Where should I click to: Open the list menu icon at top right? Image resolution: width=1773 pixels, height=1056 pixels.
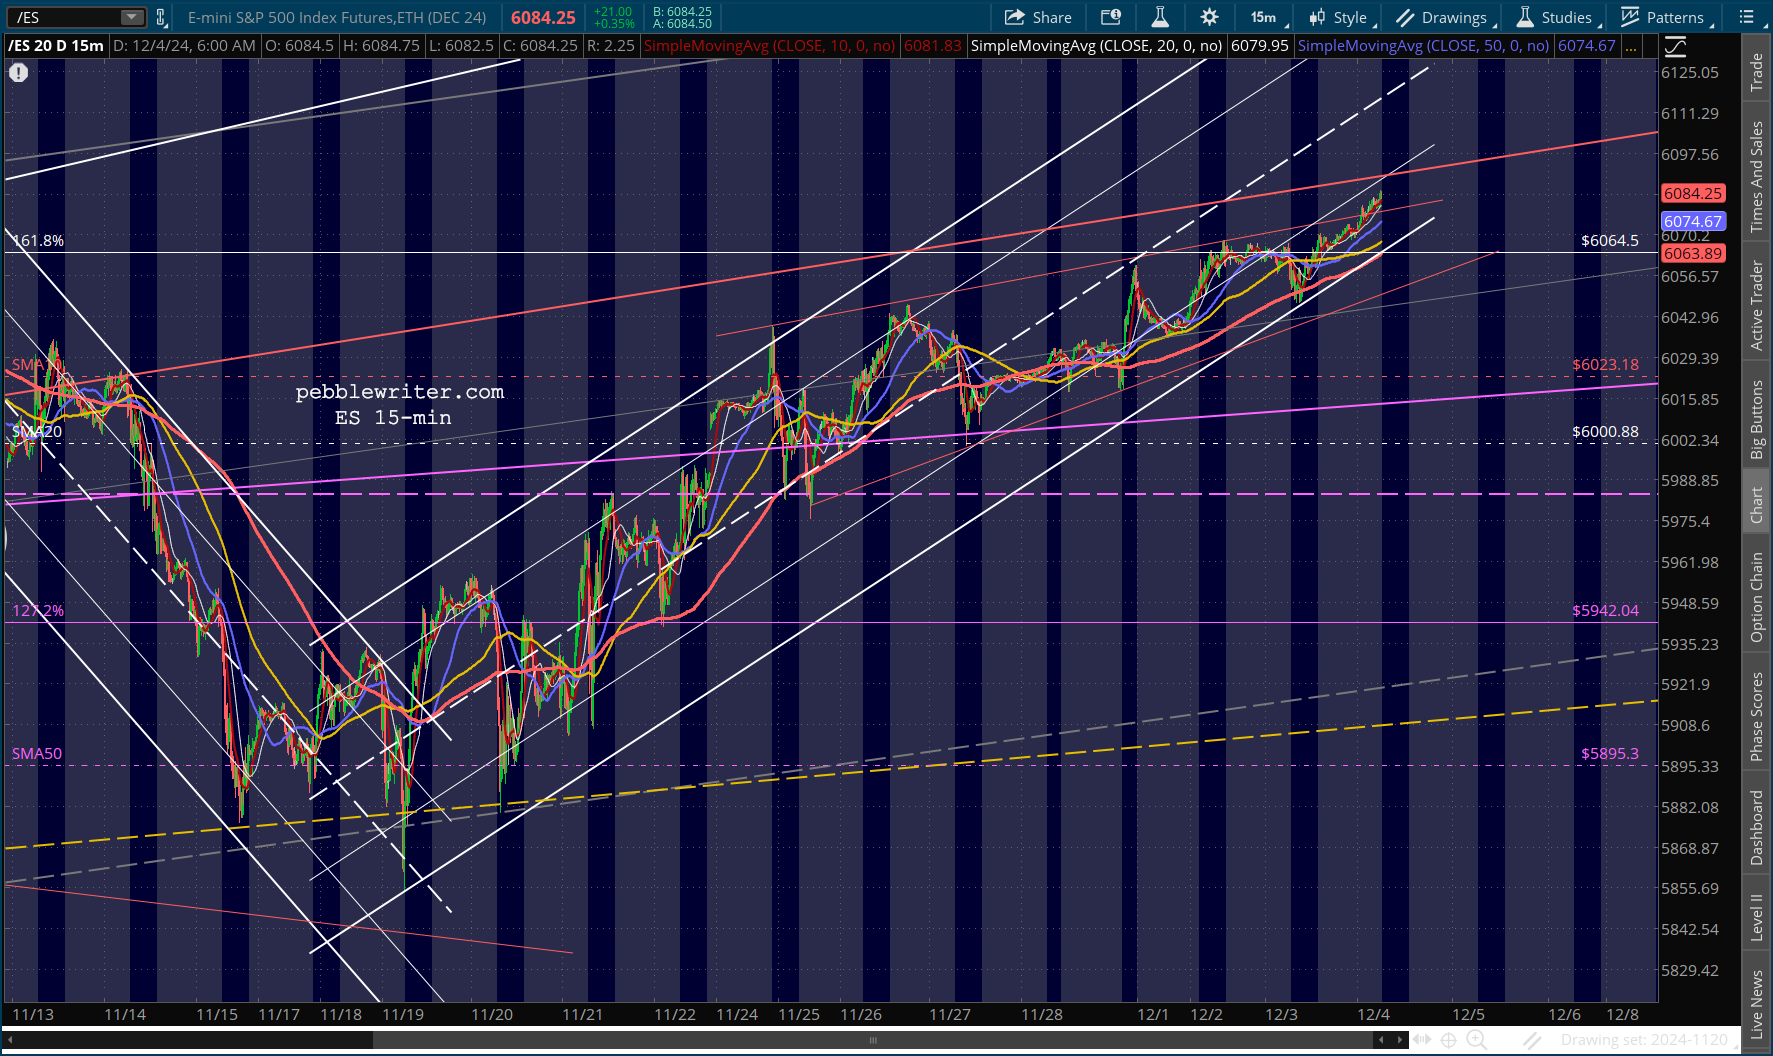pyautogui.click(x=1747, y=17)
